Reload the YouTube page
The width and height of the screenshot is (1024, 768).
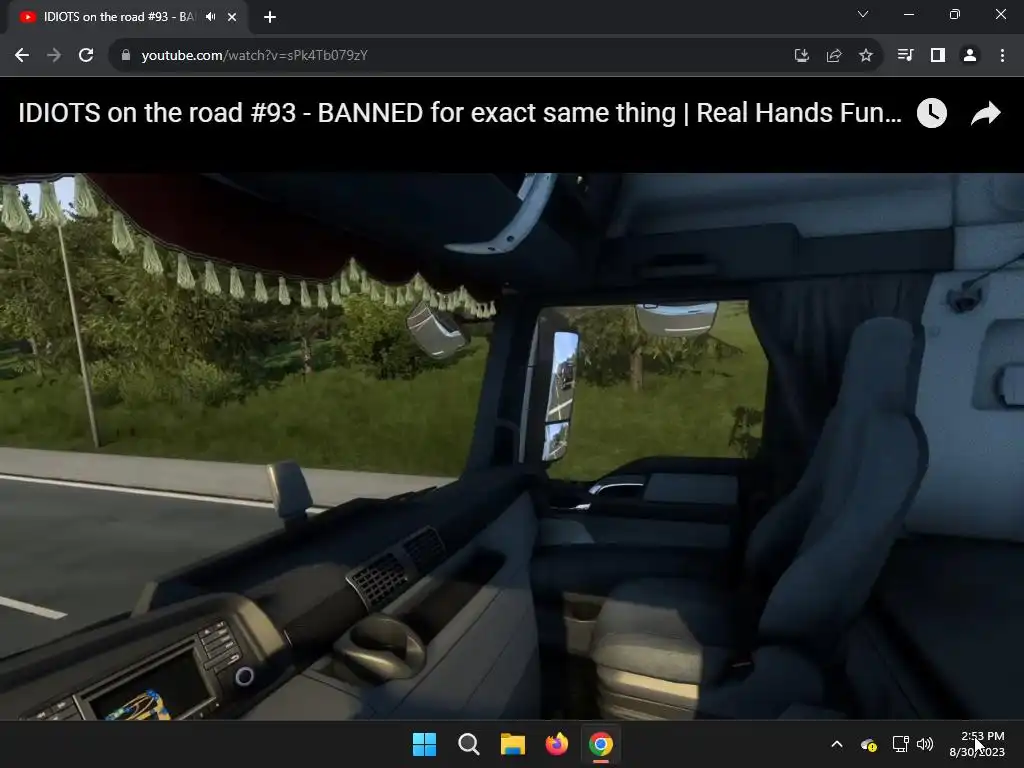86,56
